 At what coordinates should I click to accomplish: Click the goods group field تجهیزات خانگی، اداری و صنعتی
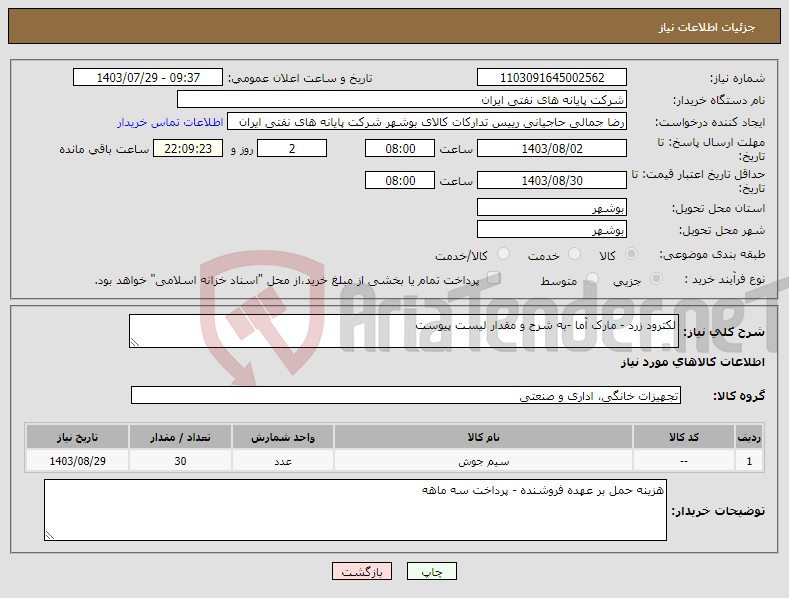[406, 396]
